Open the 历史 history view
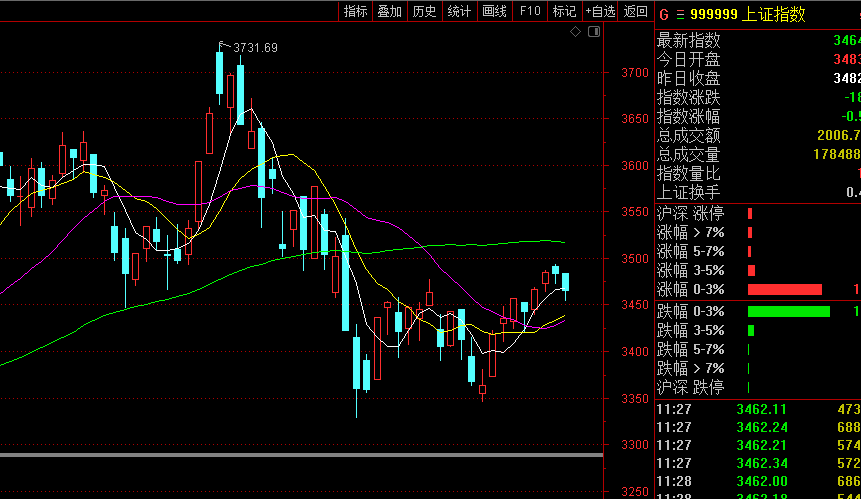The image size is (861, 499). tap(424, 12)
